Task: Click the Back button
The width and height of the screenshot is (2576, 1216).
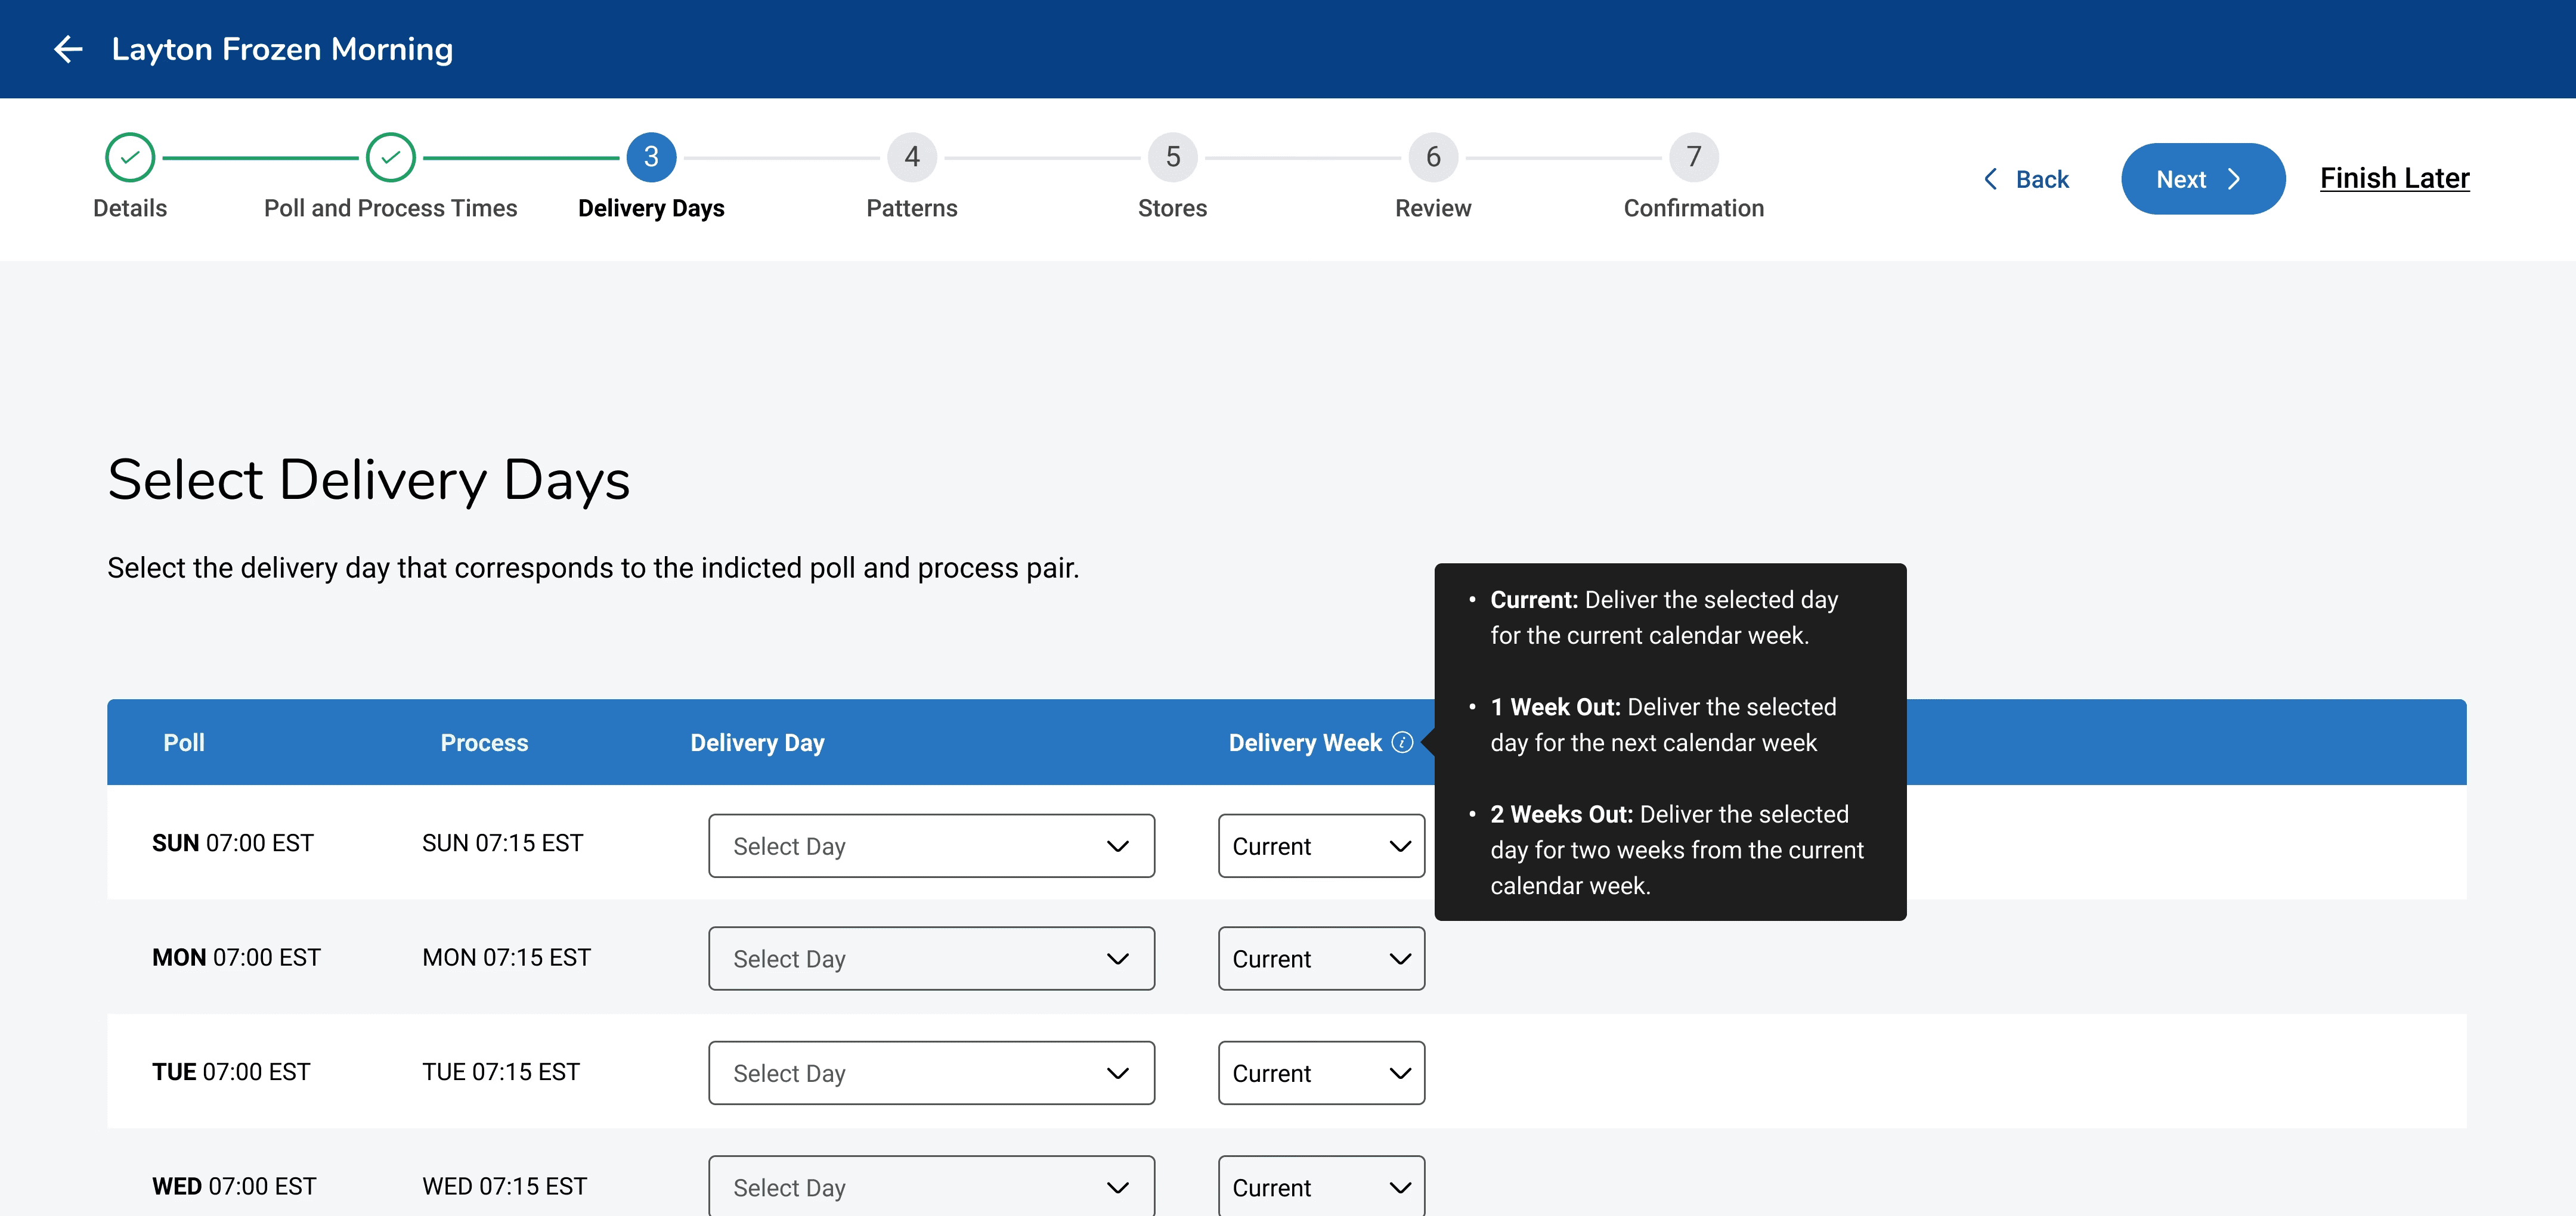Action: [2026, 179]
